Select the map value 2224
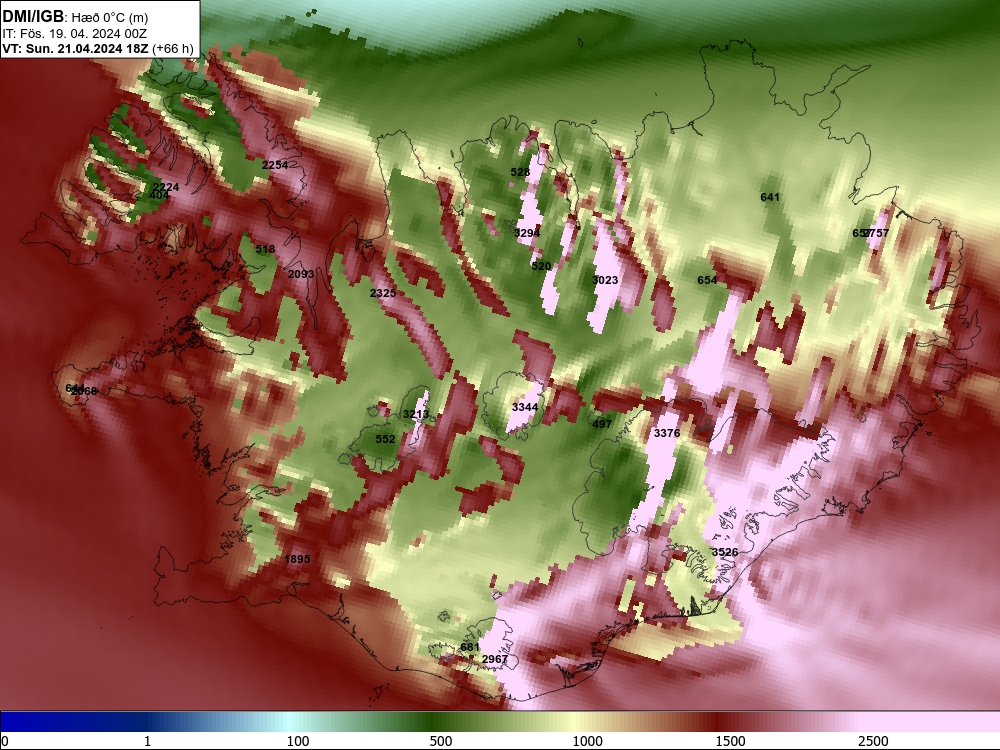This screenshot has height=750, width=1000. tap(166, 187)
